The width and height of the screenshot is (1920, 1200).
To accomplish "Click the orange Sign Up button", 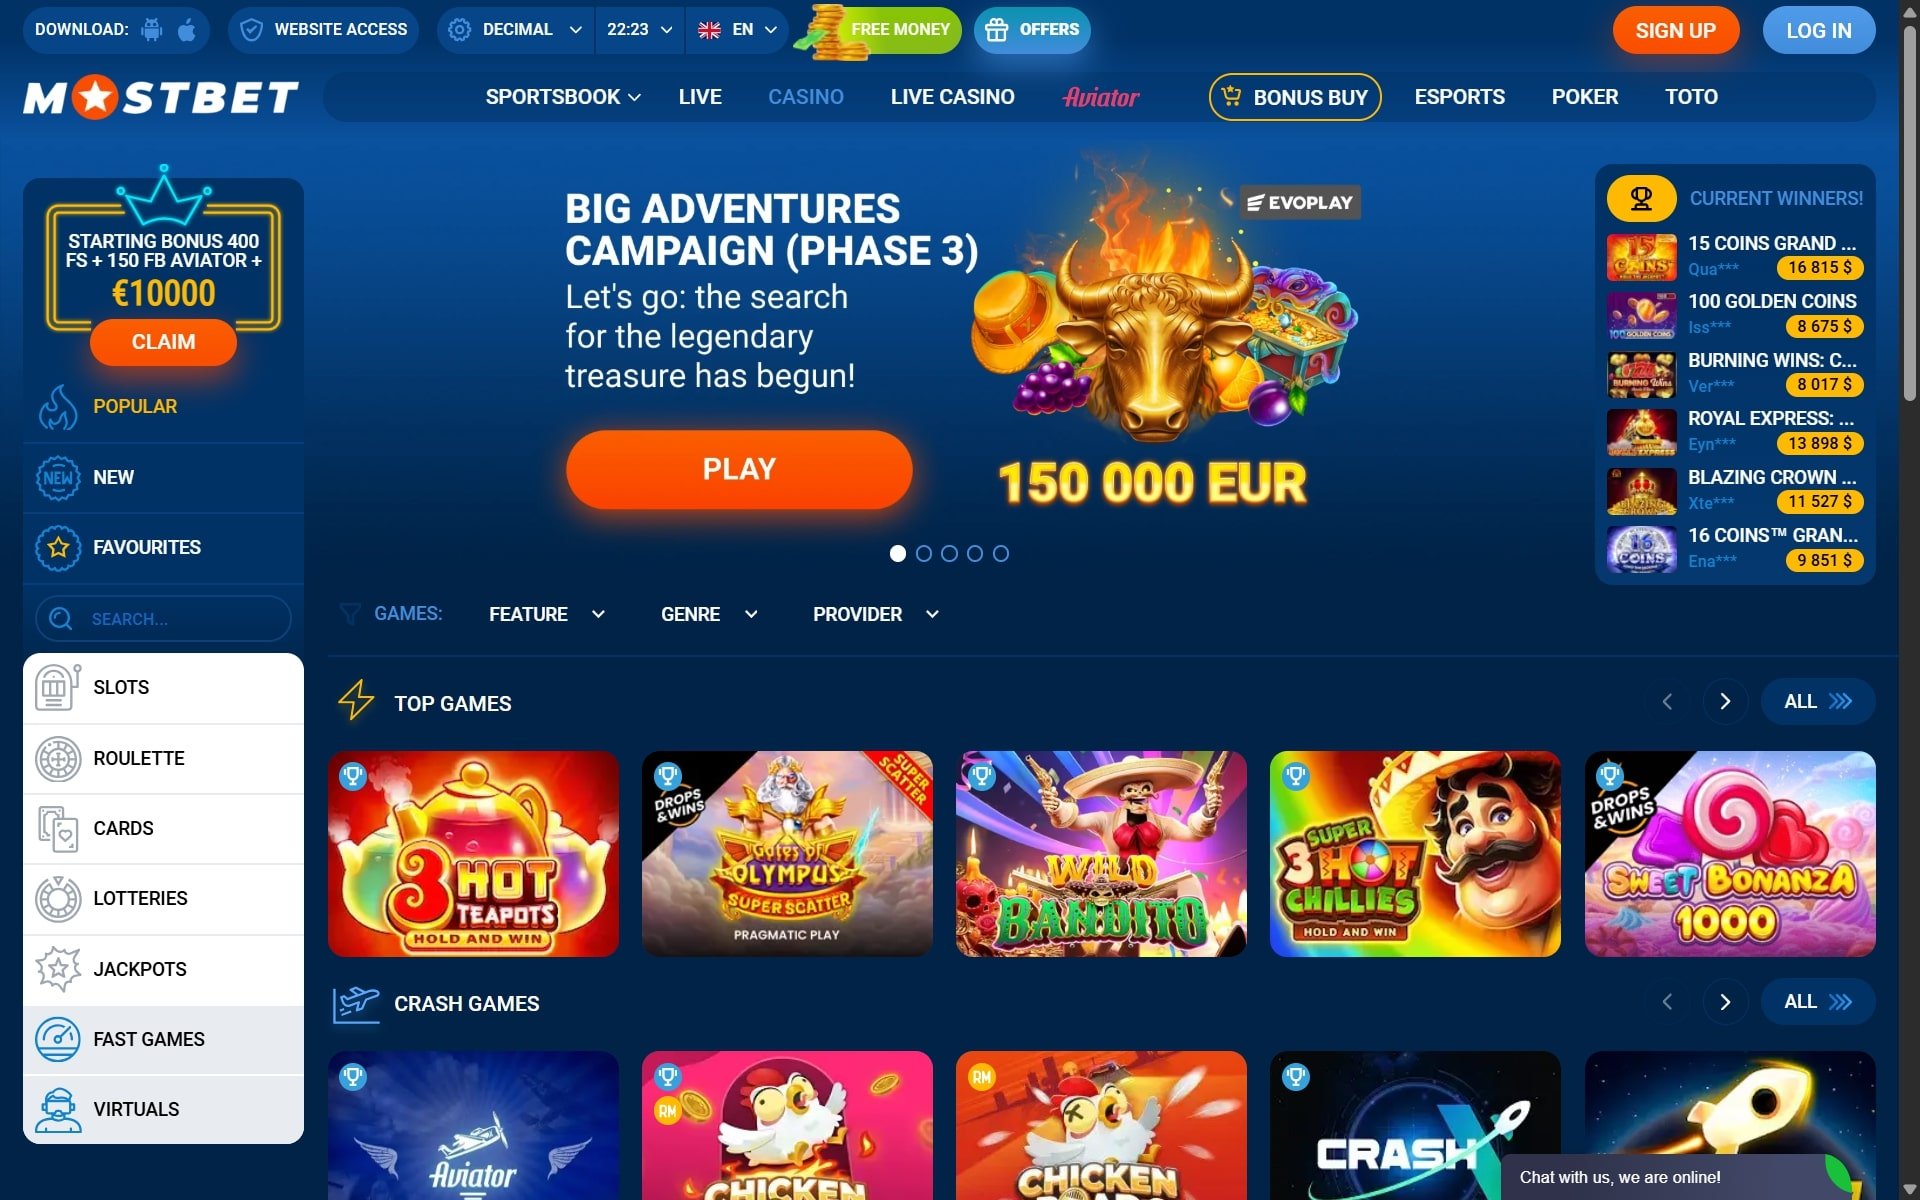I will (1675, 31).
